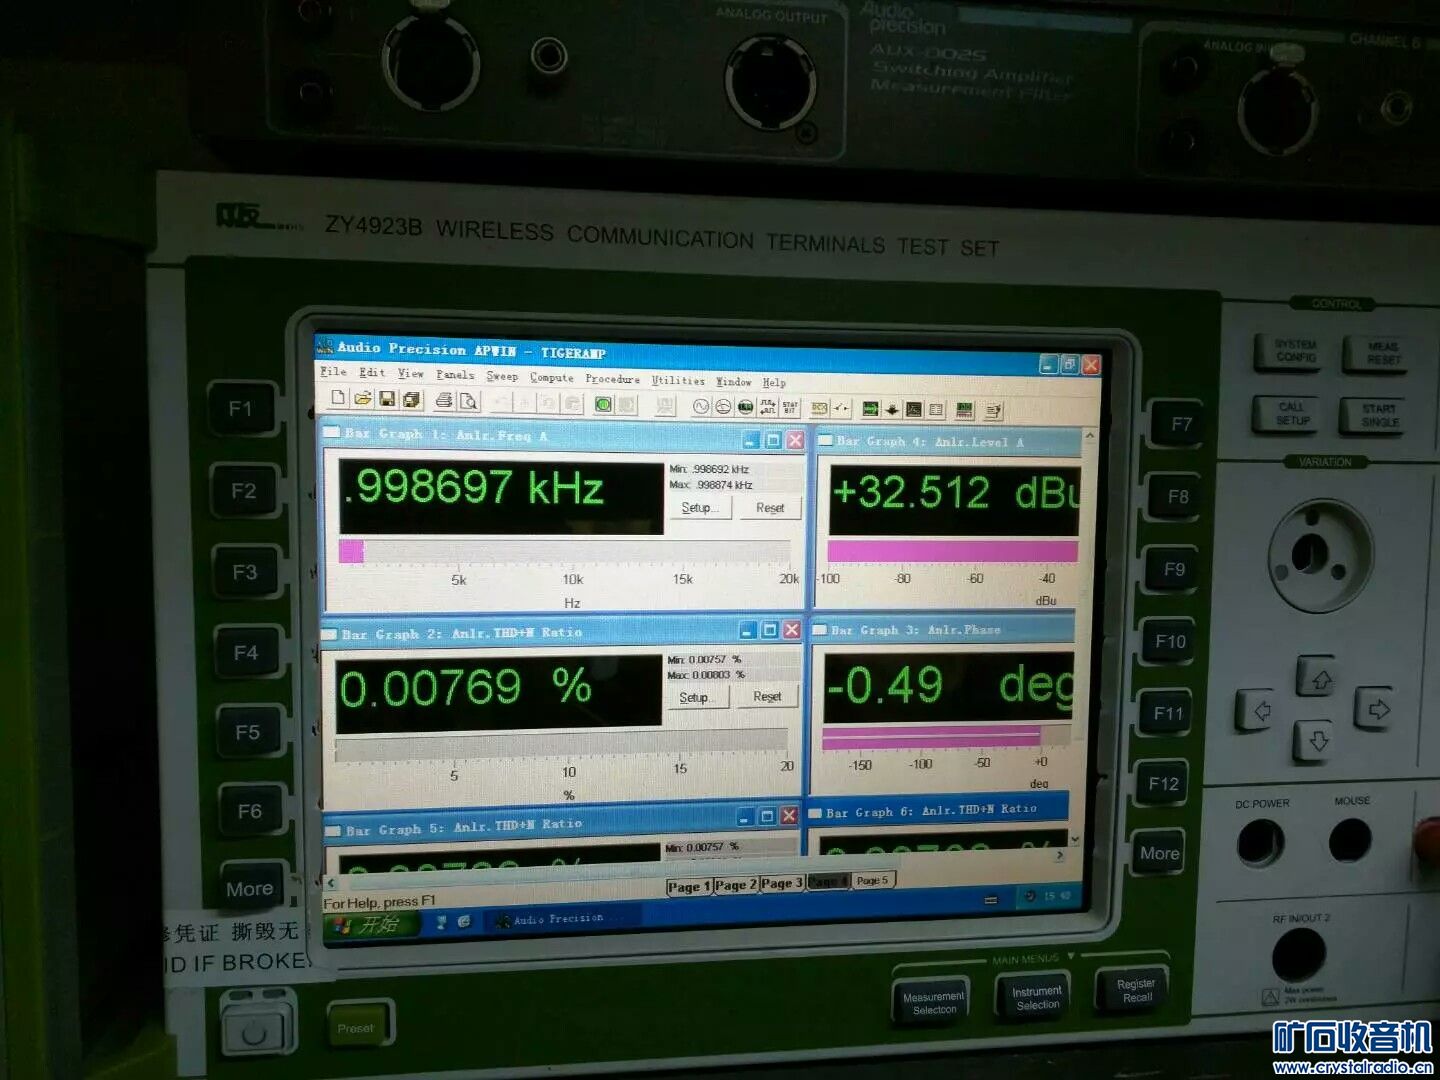Open the Panels menu
This screenshot has height=1080, width=1440.
coord(455,374)
